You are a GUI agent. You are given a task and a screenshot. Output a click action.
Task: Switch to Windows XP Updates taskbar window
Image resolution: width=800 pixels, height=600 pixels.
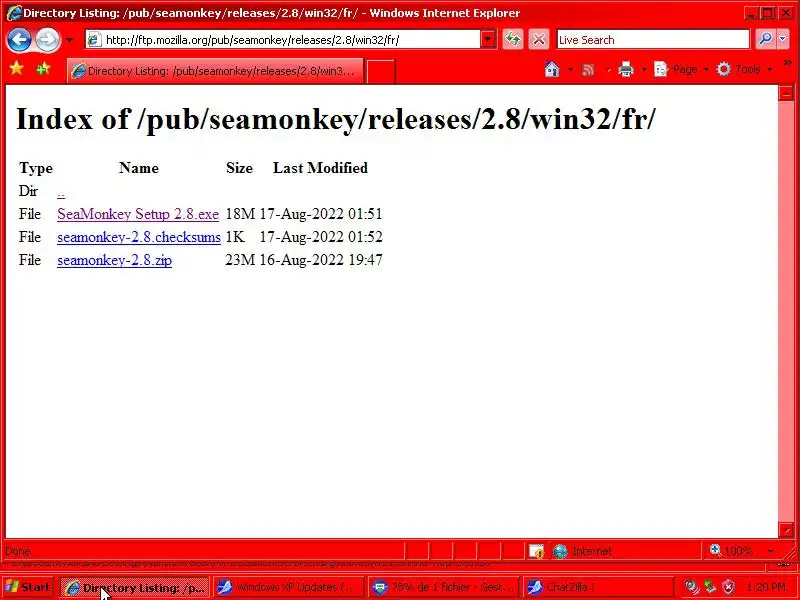point(289,587)
